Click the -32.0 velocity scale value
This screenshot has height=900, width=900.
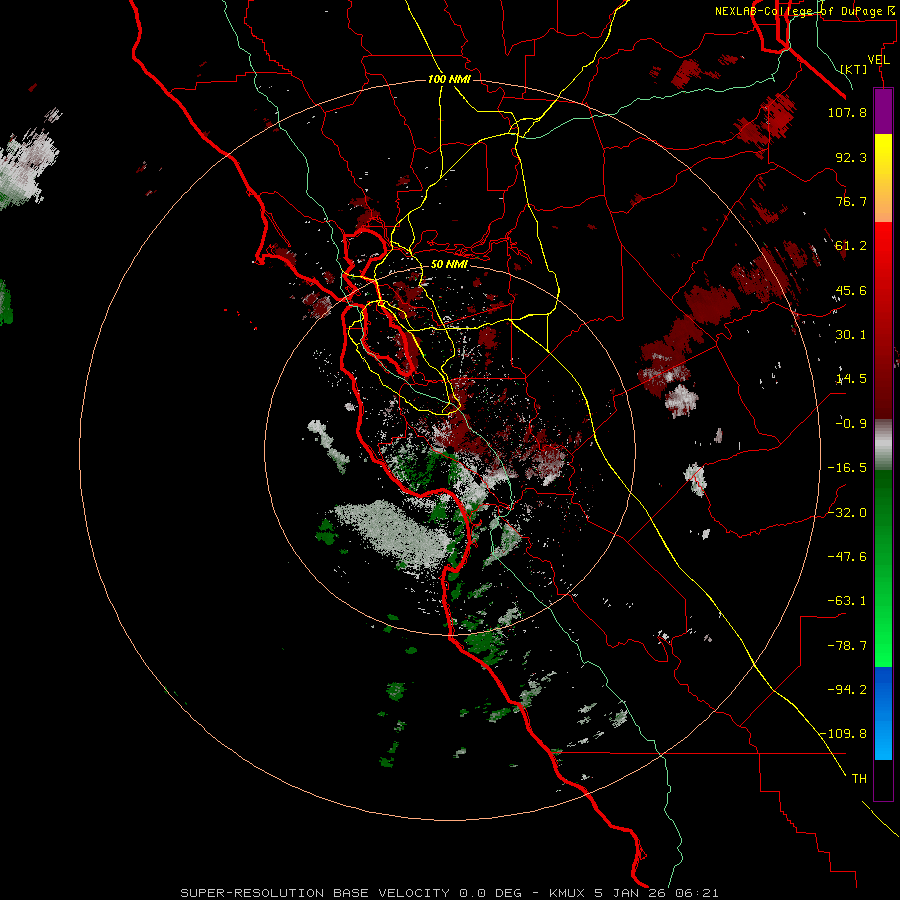pyautogui.click(x=847, y=513)
